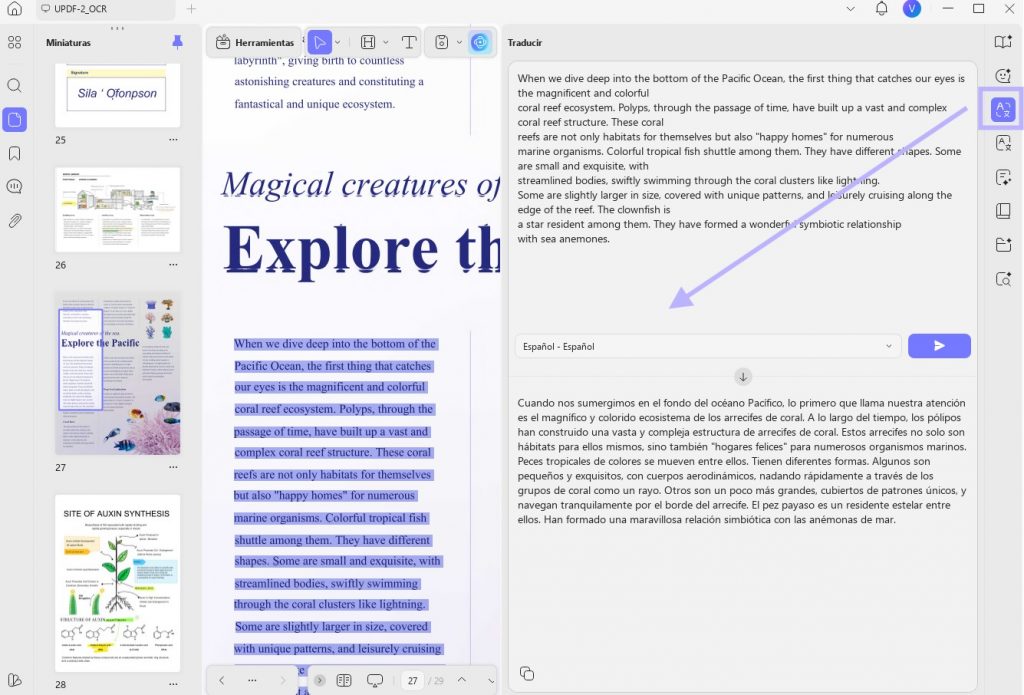
Task: Expand the tab list chevron in title bar
Action: [x=850, y=9]
